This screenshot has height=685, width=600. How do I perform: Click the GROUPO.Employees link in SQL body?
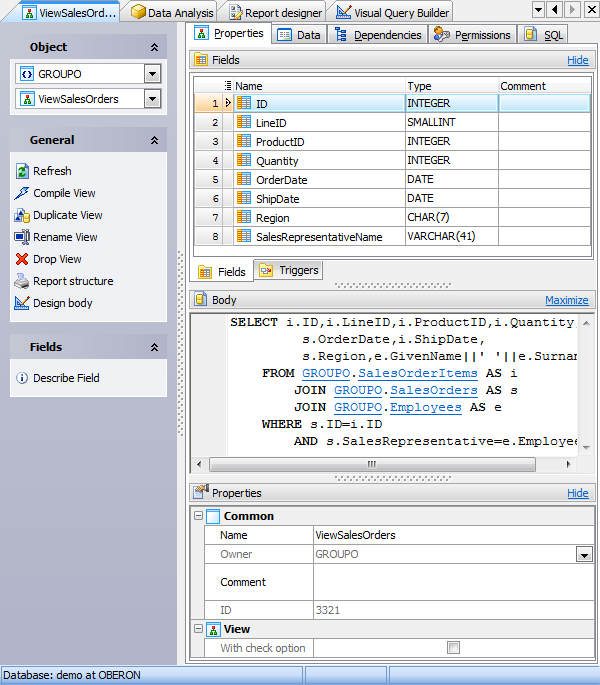[398, 408]
